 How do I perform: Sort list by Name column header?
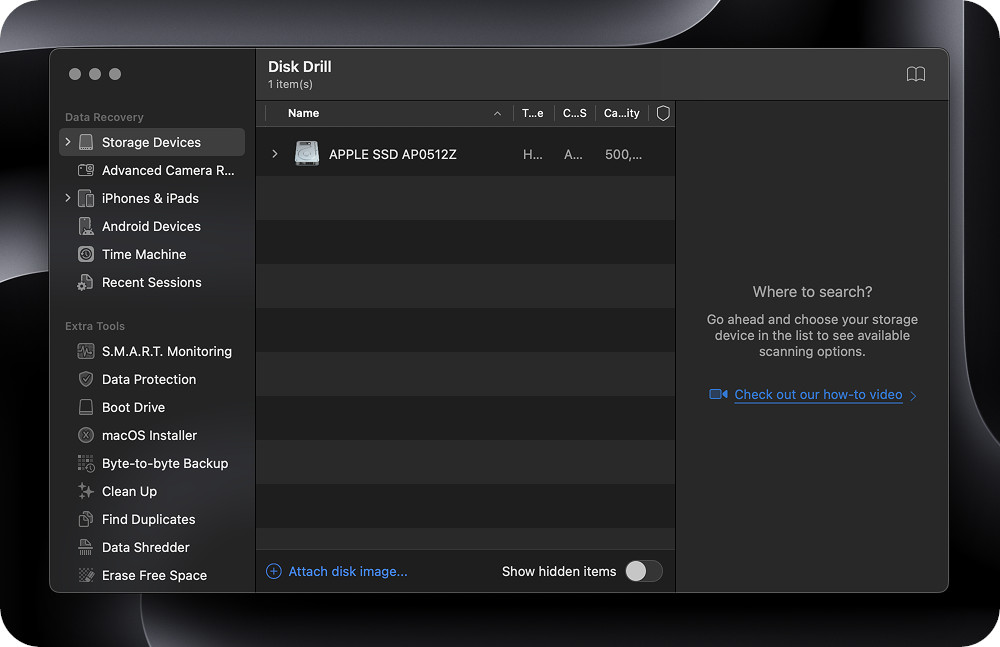click(304, 114)
